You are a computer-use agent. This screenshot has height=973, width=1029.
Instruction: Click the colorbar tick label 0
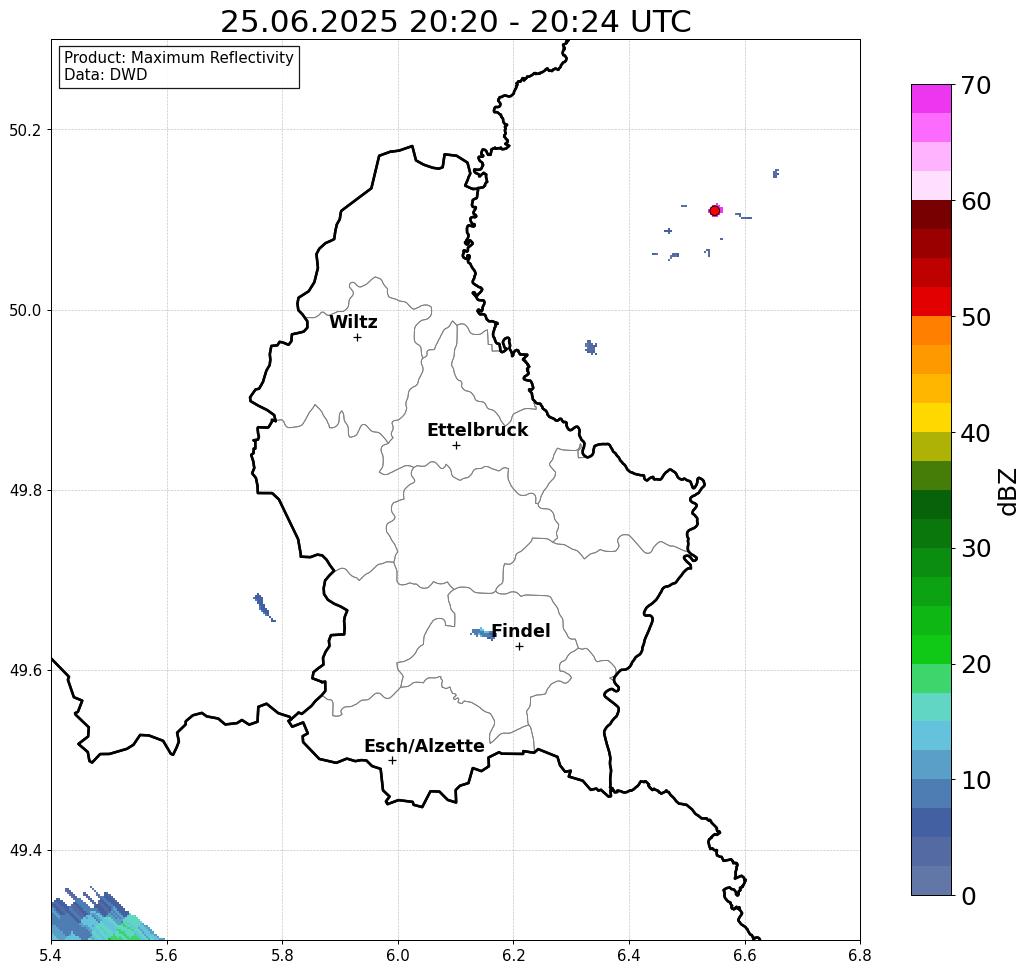click(969, 896)
